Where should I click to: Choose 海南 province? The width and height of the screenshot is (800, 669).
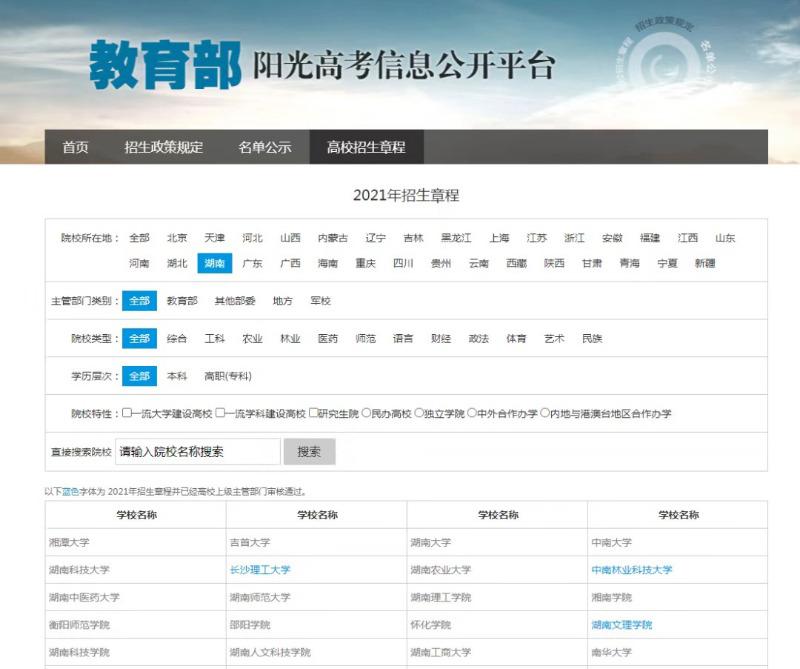328,263
